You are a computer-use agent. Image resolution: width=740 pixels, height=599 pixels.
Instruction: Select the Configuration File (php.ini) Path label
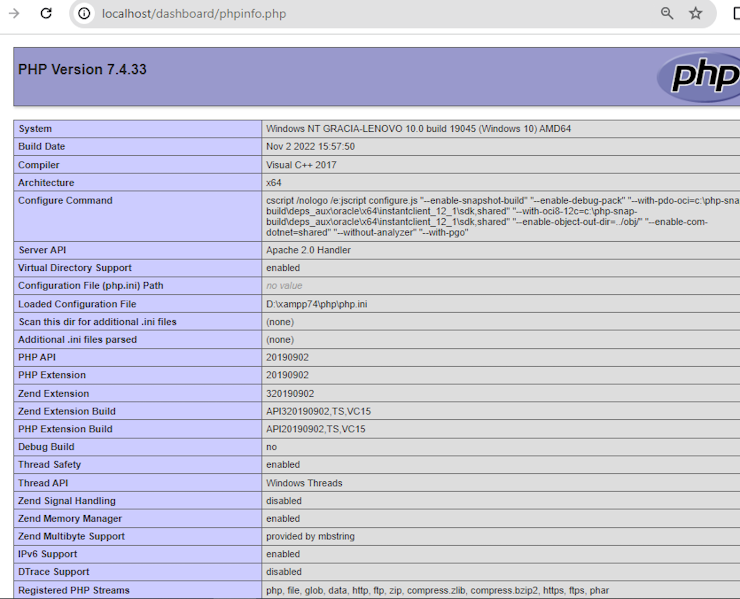pyautogui.click(x=91, y=286)
